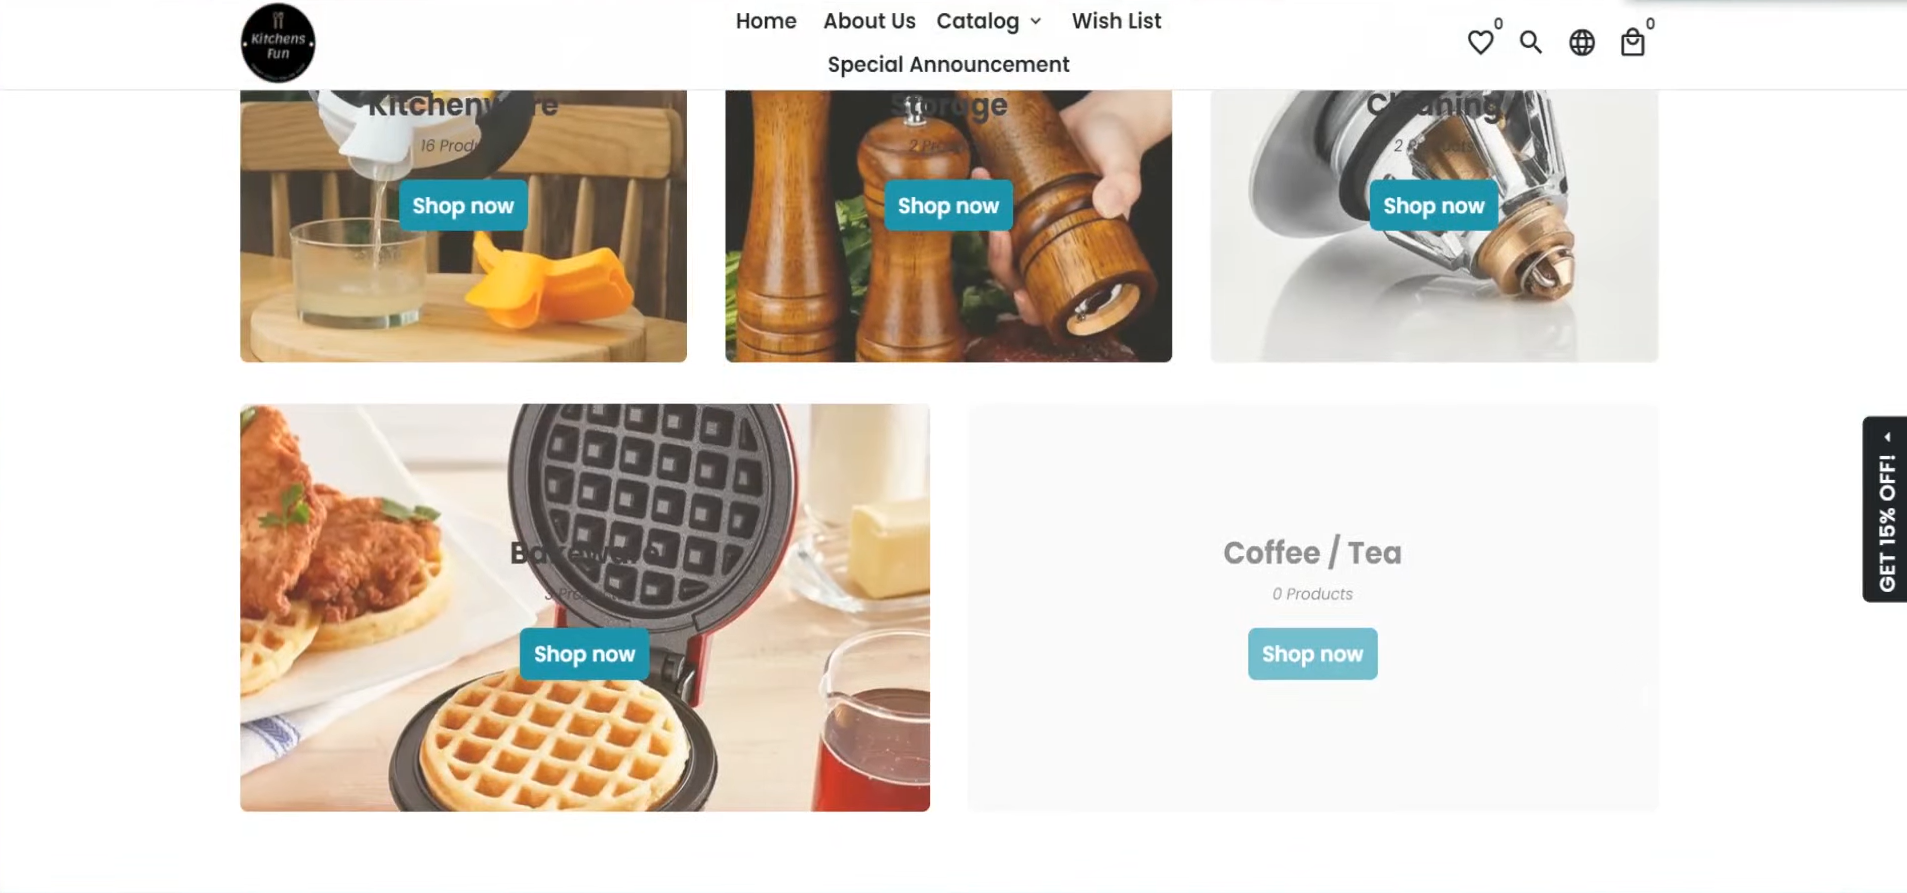Image resolution: width=1907 pixels, height=893 pixels.
Task: Open the Catalog menu
Action: [x=977, y=21]
